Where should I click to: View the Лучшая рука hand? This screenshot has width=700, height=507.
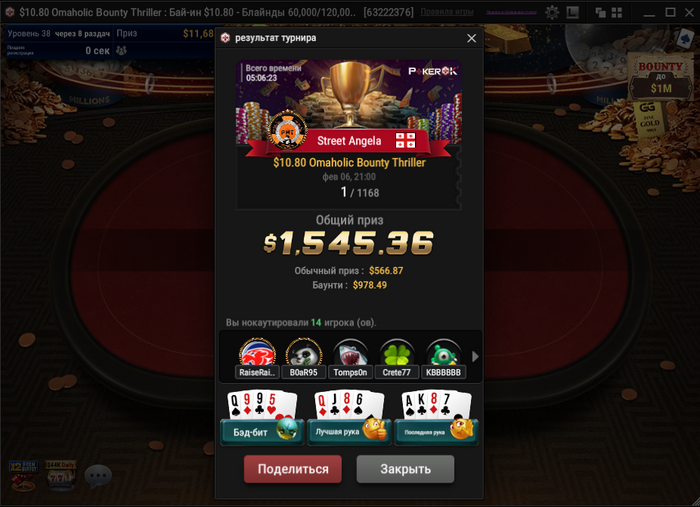pos(349,418)
